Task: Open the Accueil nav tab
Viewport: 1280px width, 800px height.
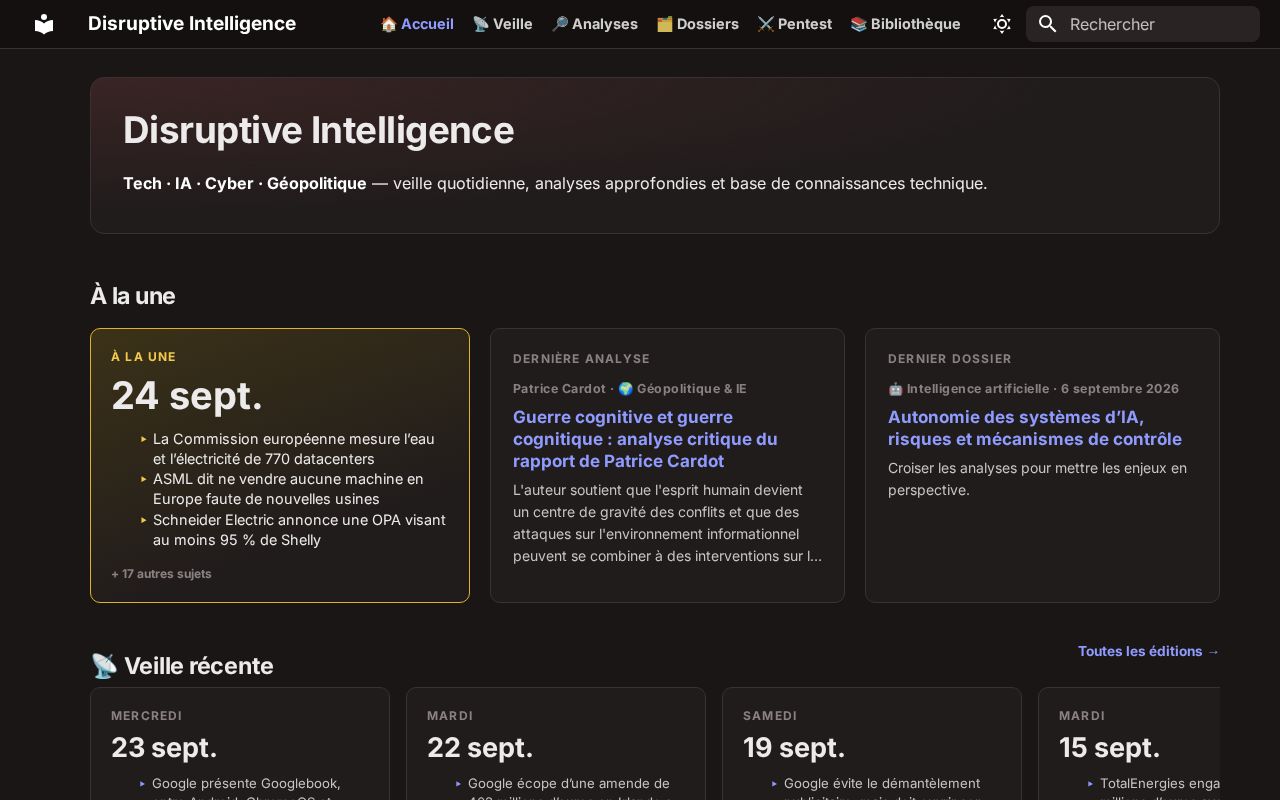Action: click(417, 24)
